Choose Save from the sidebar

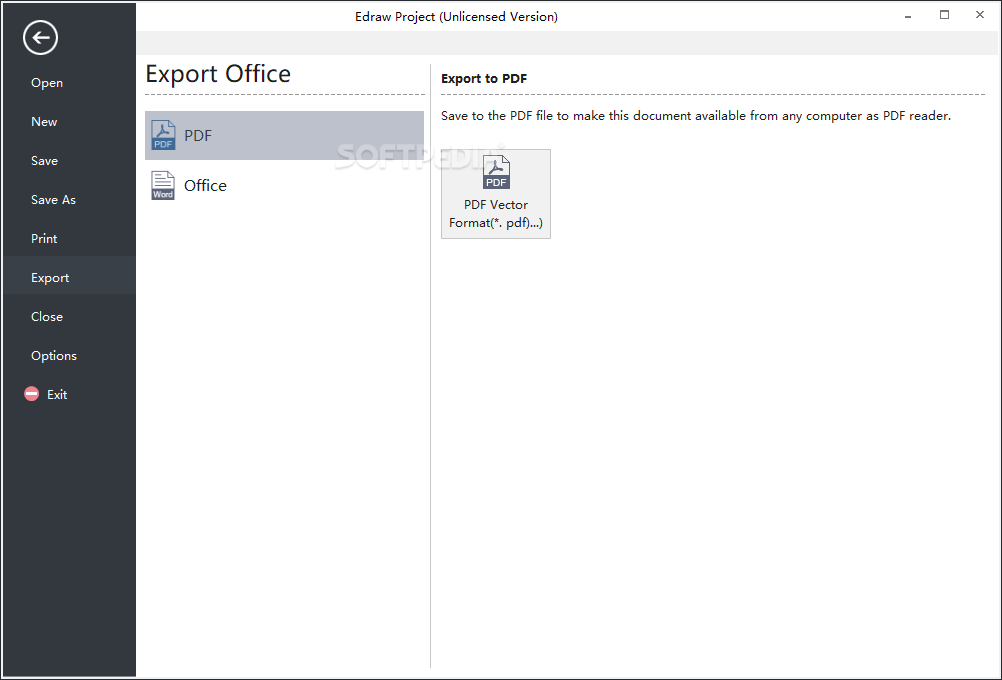point(44,161)
